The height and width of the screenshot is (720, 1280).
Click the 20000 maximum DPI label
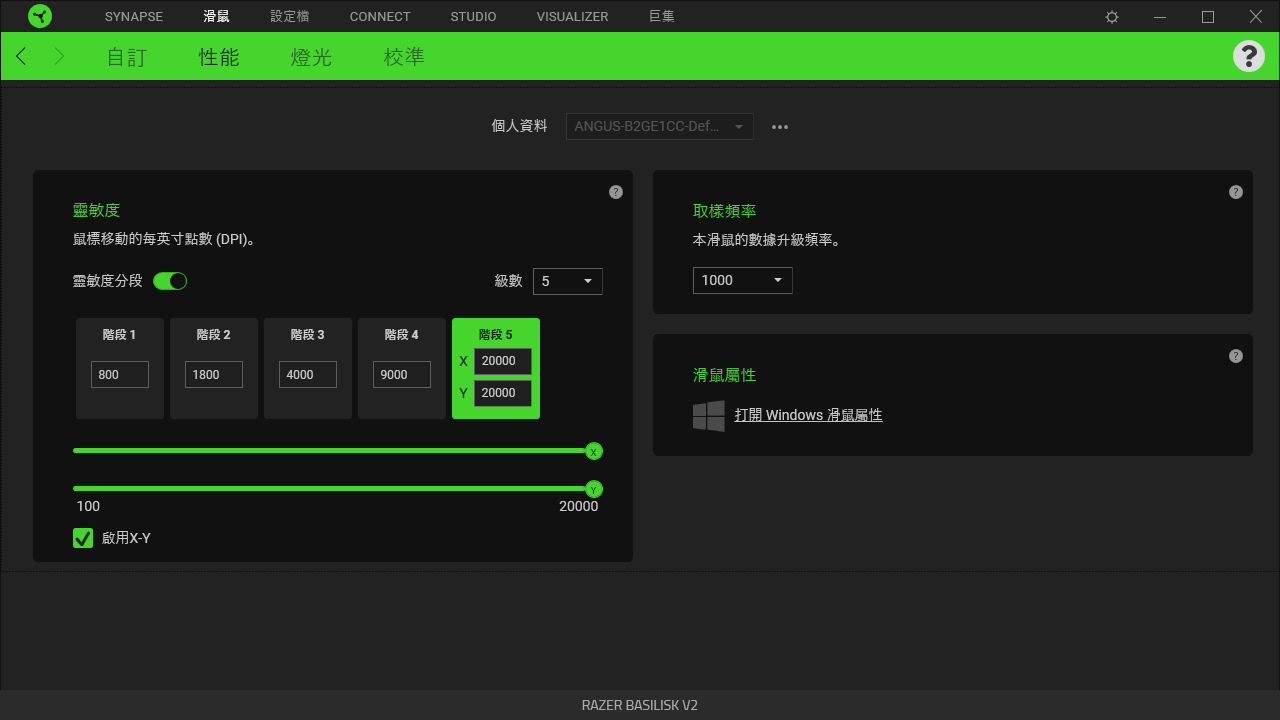point(579,506)
